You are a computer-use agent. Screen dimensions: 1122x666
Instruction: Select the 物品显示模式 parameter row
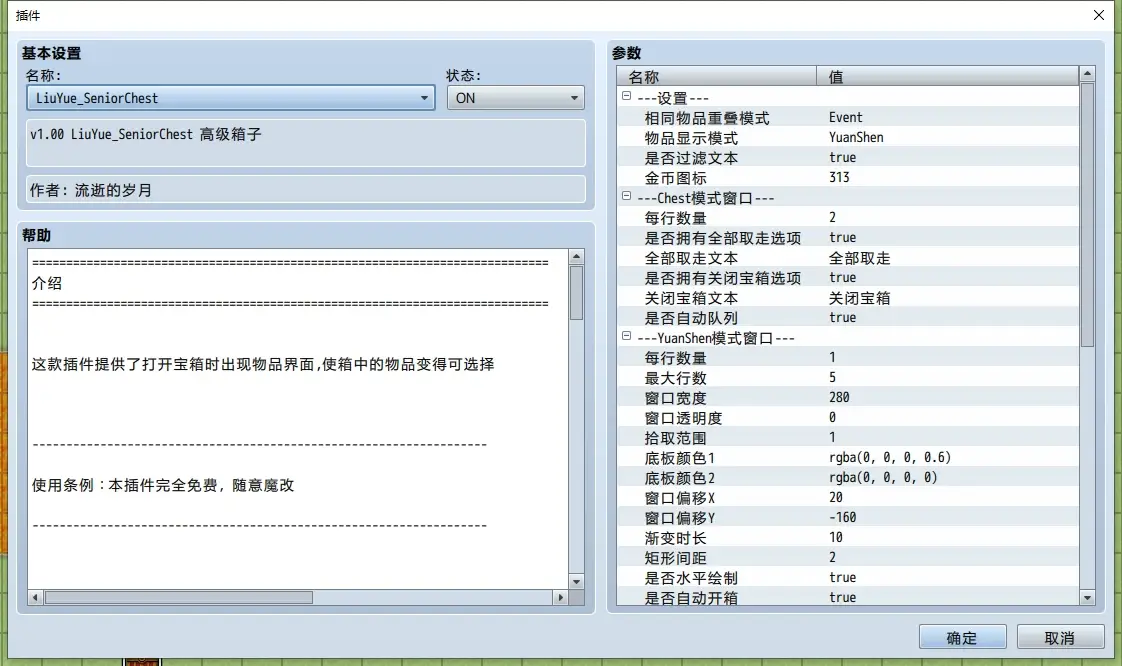[x=848, y=137]
